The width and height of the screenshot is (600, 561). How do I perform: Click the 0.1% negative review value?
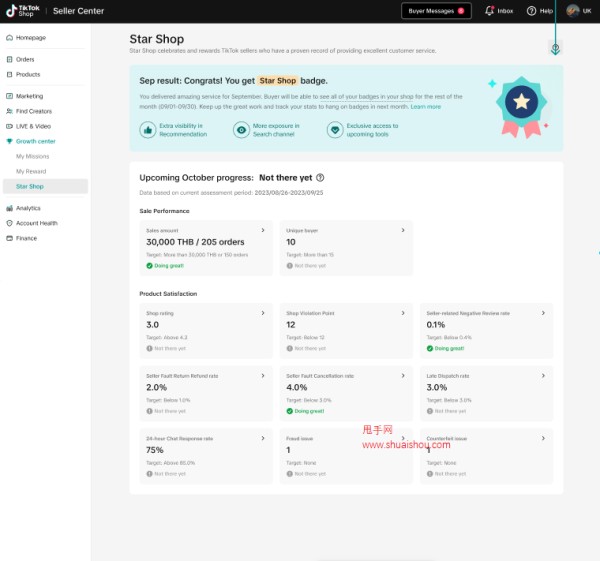tap(436, 325)
